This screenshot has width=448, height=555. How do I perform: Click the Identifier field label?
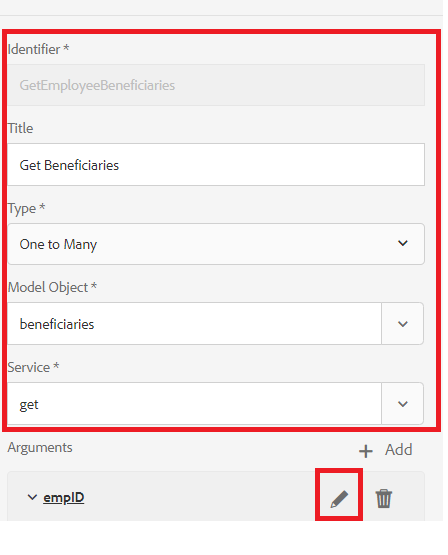tap(38, 49)
